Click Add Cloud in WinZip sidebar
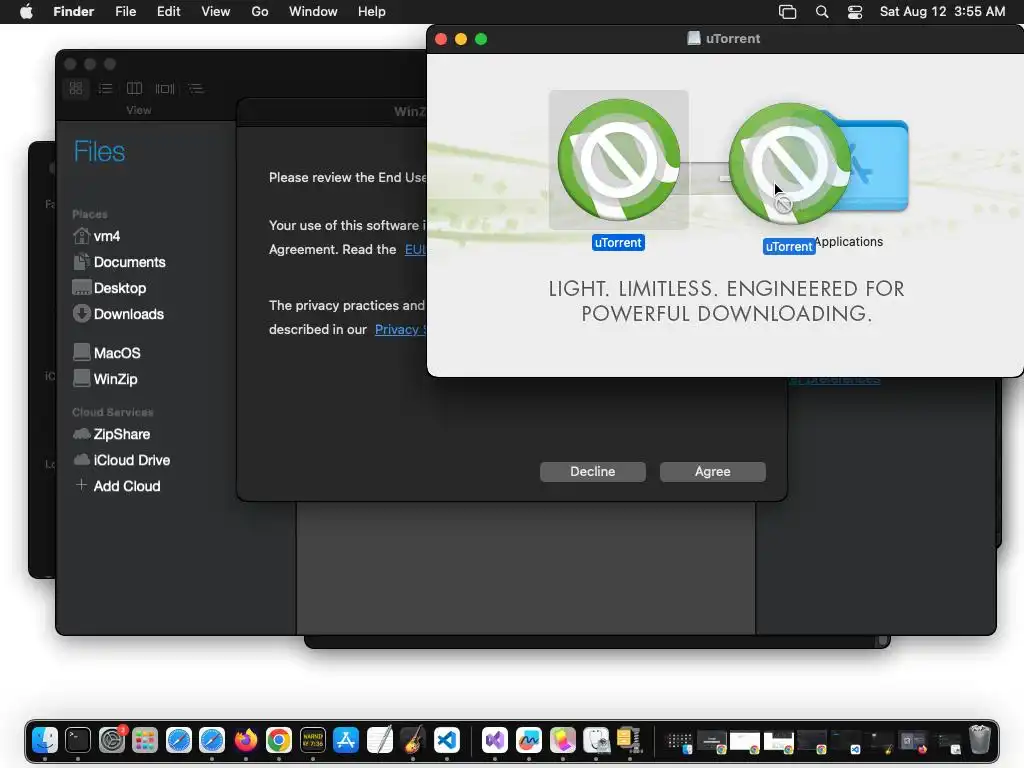Image resolution: width=1024 pixels, height=768 pixels. pyautogui.click(x=118, y=486)
